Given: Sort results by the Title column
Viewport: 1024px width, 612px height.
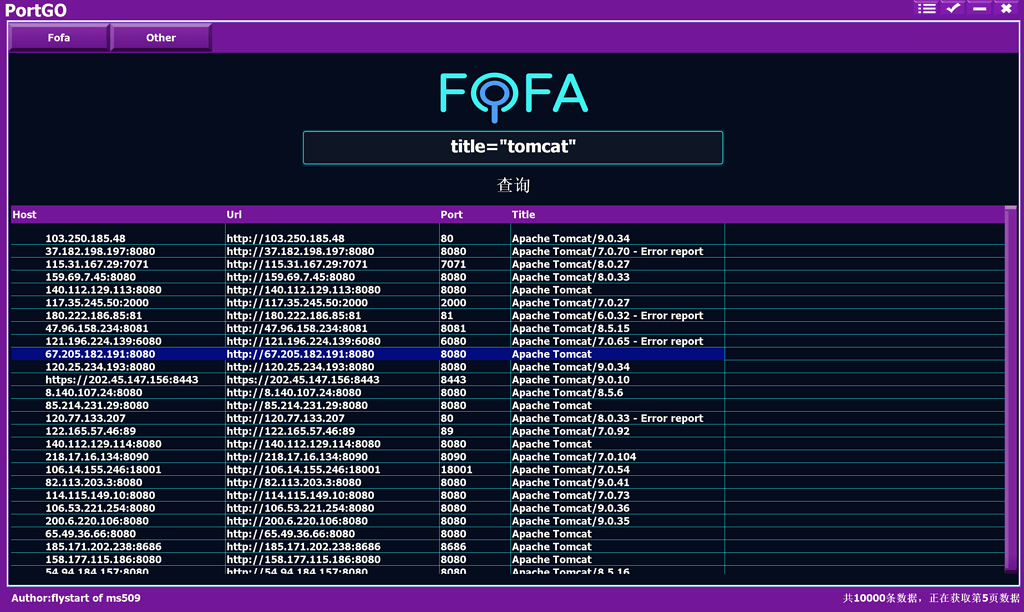Looking at the screenshot, I should pyautogui.click(x=521, y=214).
